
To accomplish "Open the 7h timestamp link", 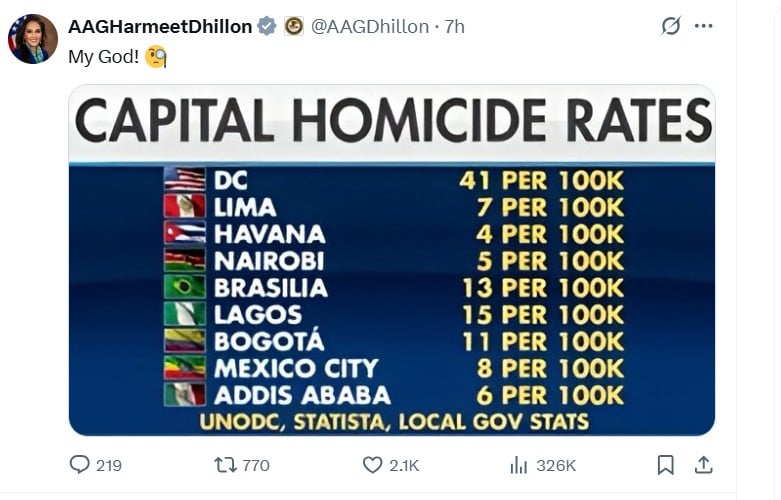I will (x=454, y=26).
